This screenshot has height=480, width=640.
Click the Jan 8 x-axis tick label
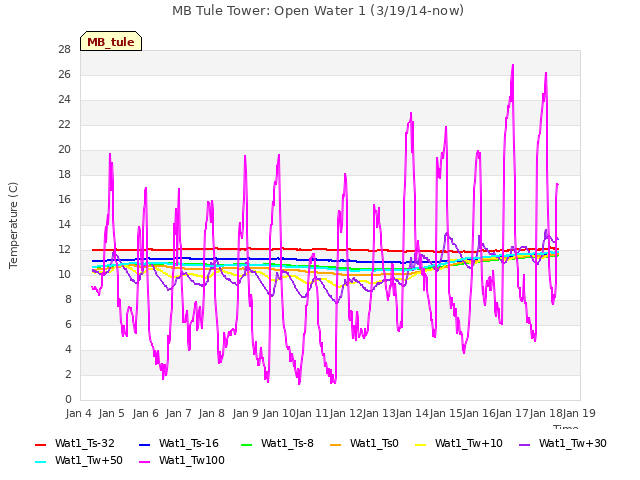click(211, 413)
